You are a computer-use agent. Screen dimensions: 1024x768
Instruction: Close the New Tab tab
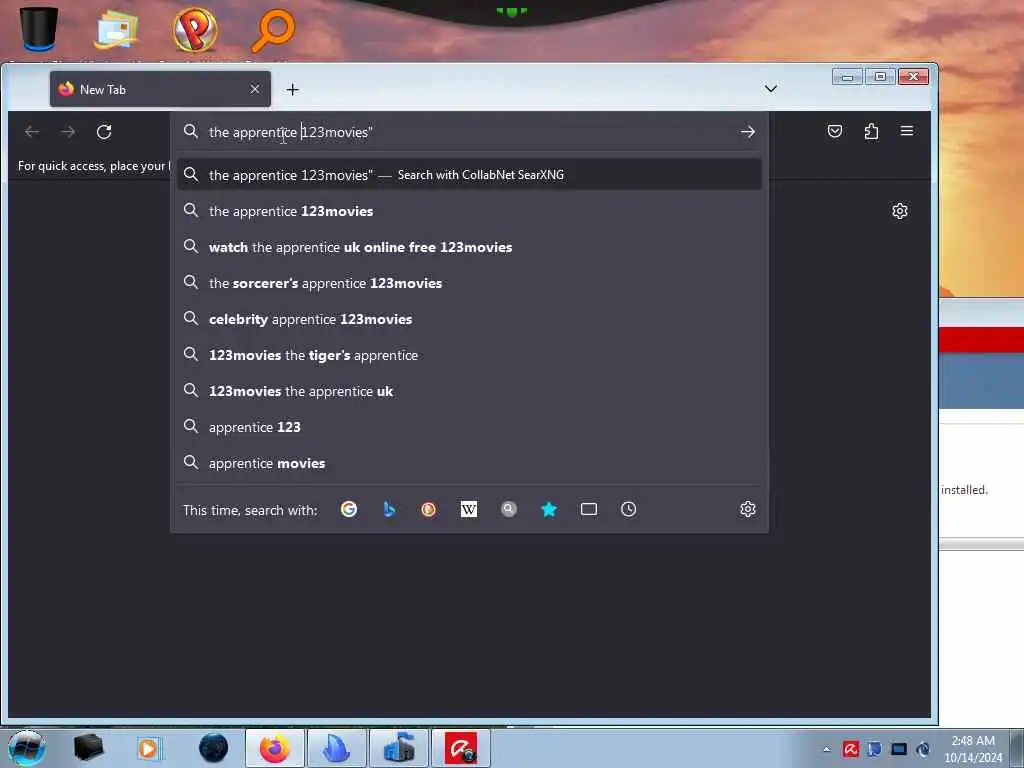pos(255,89)
